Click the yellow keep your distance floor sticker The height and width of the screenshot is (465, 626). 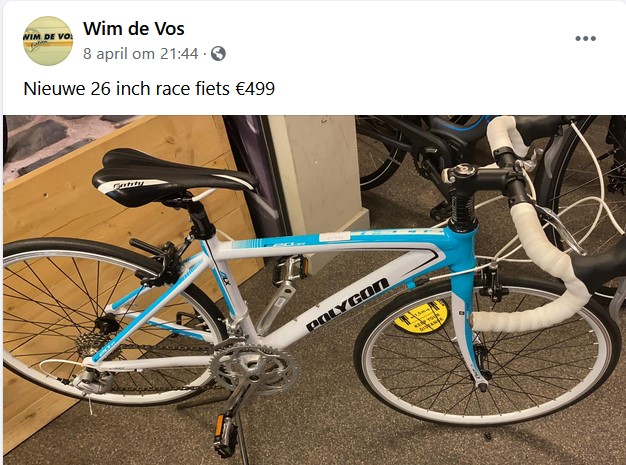pyautogui.click(x=421, y=317)
